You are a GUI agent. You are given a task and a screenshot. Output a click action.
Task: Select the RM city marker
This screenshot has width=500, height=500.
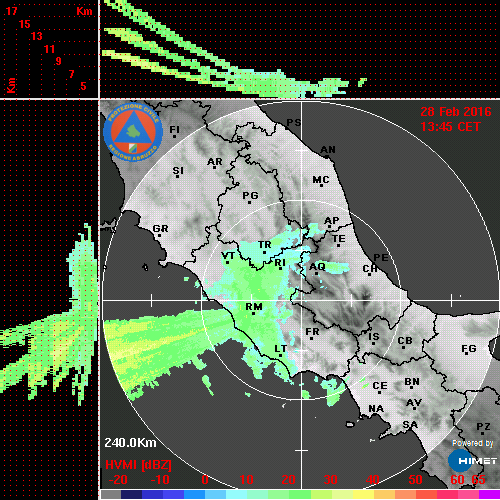click(253, 314)
